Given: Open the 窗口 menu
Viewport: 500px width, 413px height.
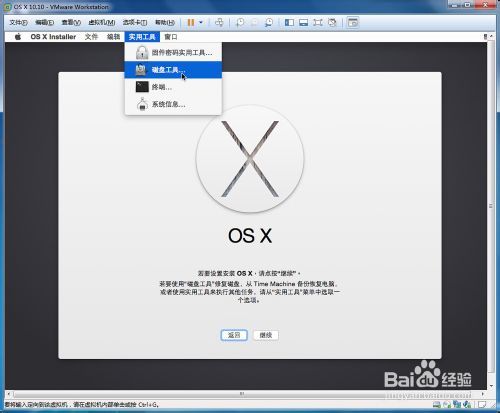Looking at the screenshot, I should (171, 37).
